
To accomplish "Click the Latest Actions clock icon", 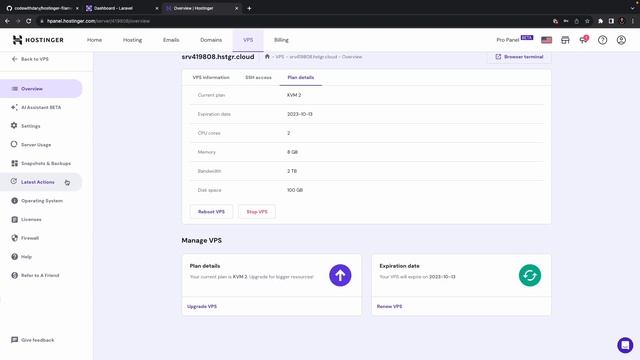I will point(14,182).
